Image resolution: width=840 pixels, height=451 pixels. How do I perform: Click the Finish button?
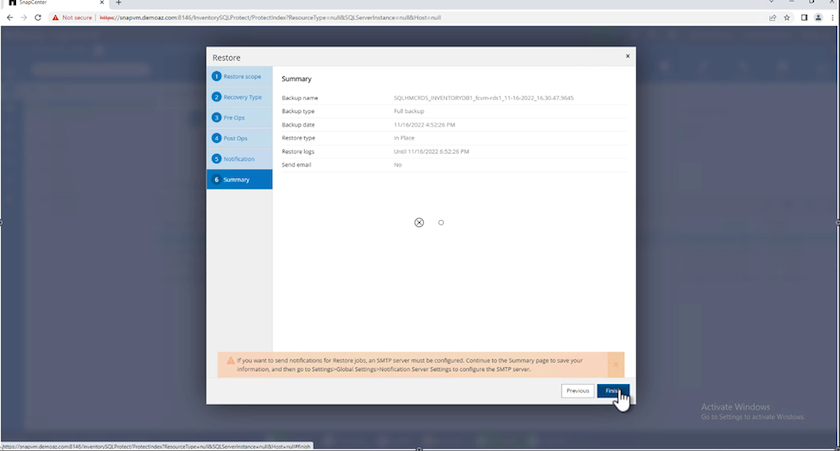[x=613, y=391]
